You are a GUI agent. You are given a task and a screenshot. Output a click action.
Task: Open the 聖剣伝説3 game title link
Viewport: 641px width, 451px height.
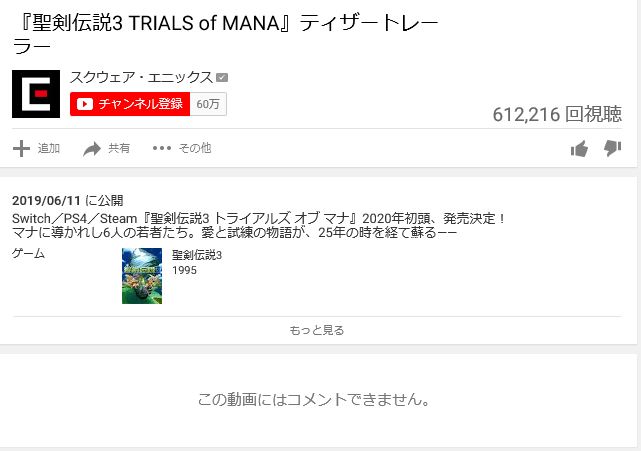click(197, 255)
